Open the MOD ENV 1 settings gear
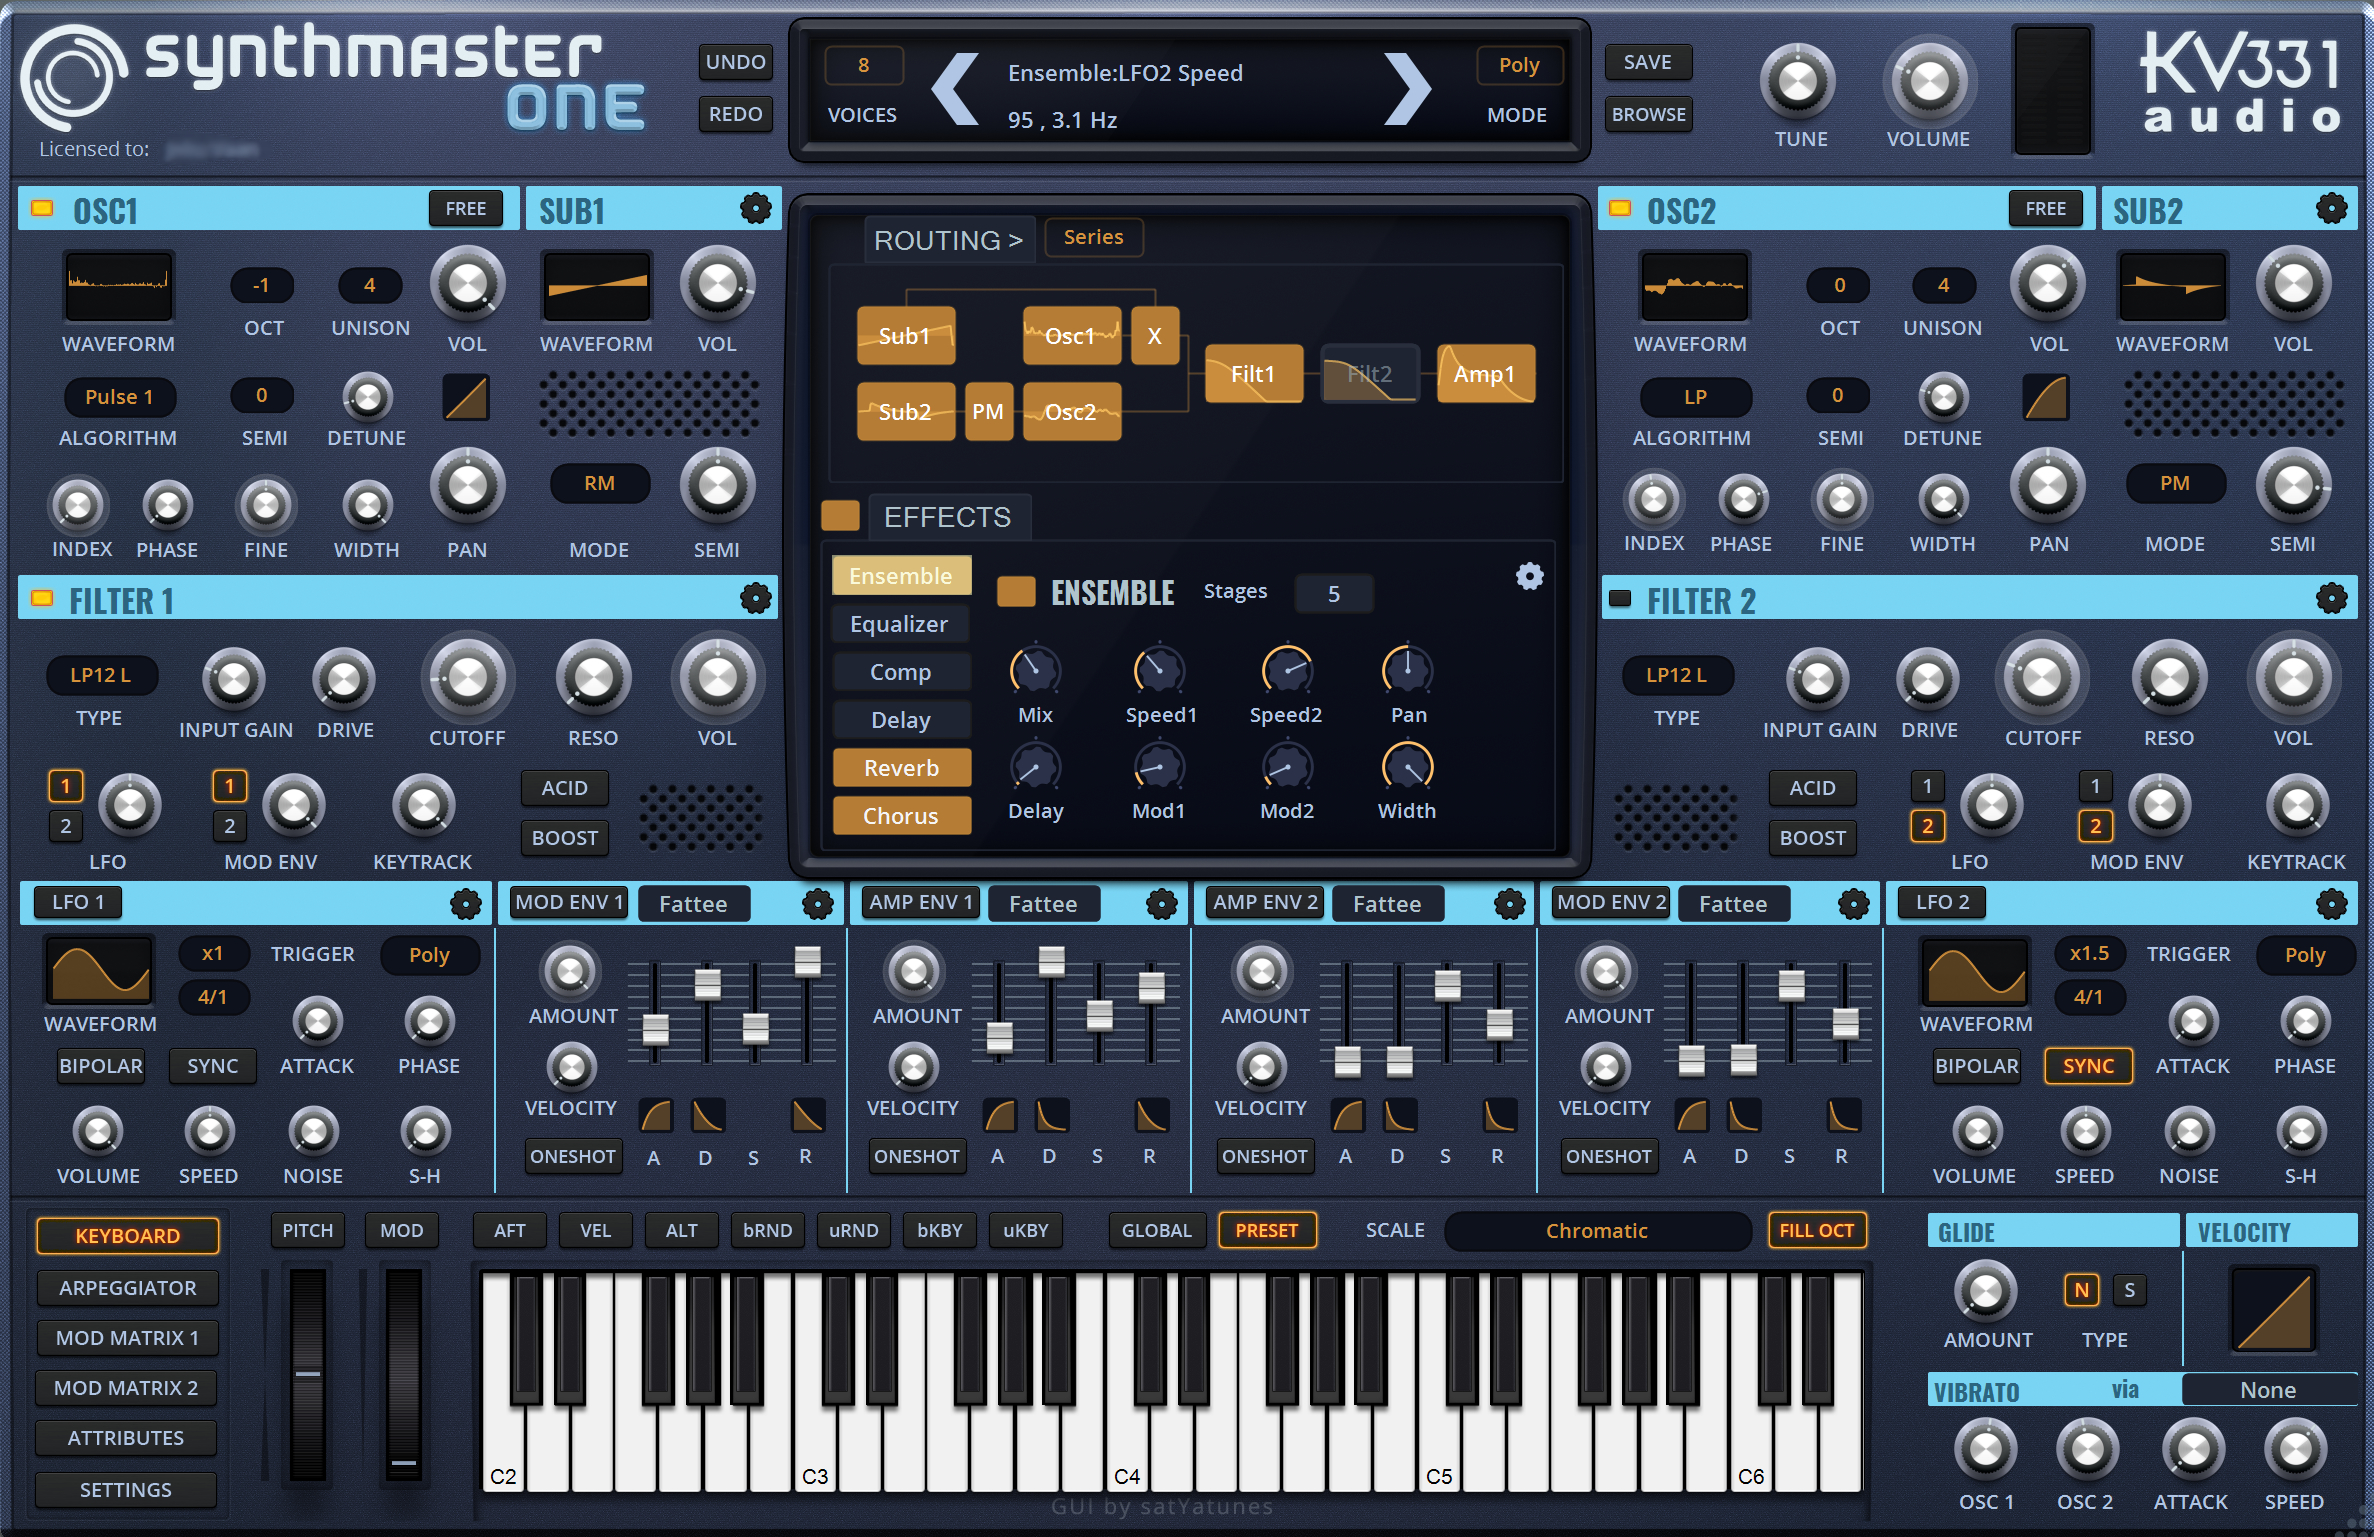2374x1537 pixels. 817,902
